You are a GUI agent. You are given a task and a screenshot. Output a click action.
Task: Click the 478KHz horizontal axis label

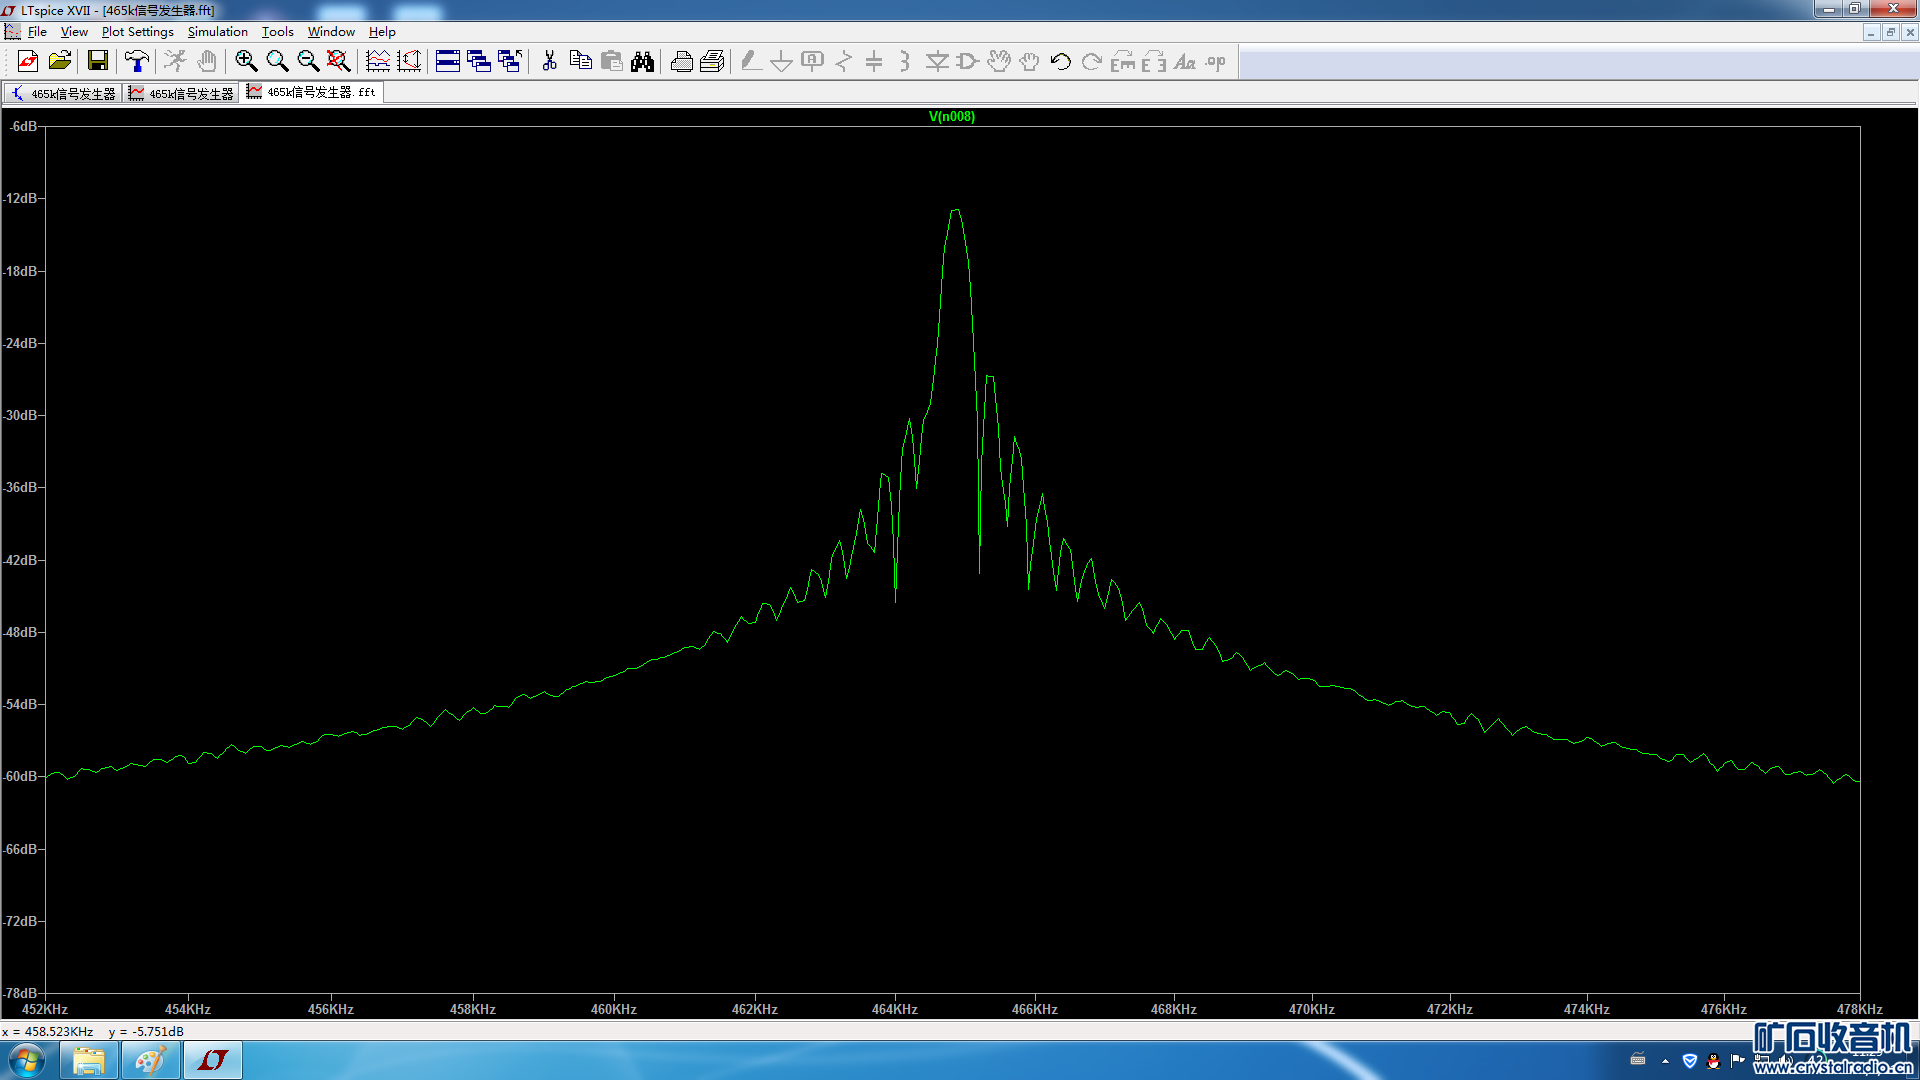point(1859,1009)
